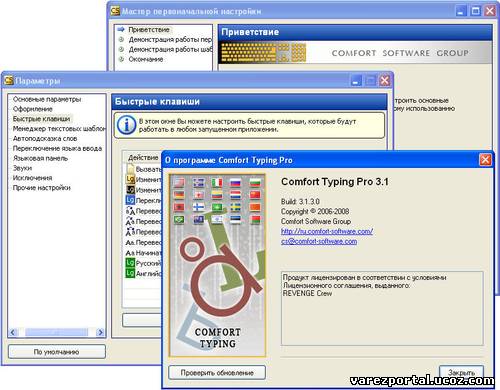
Task: Click По умолчанию button
Action: pyautogui.click(x=57, y=352)
